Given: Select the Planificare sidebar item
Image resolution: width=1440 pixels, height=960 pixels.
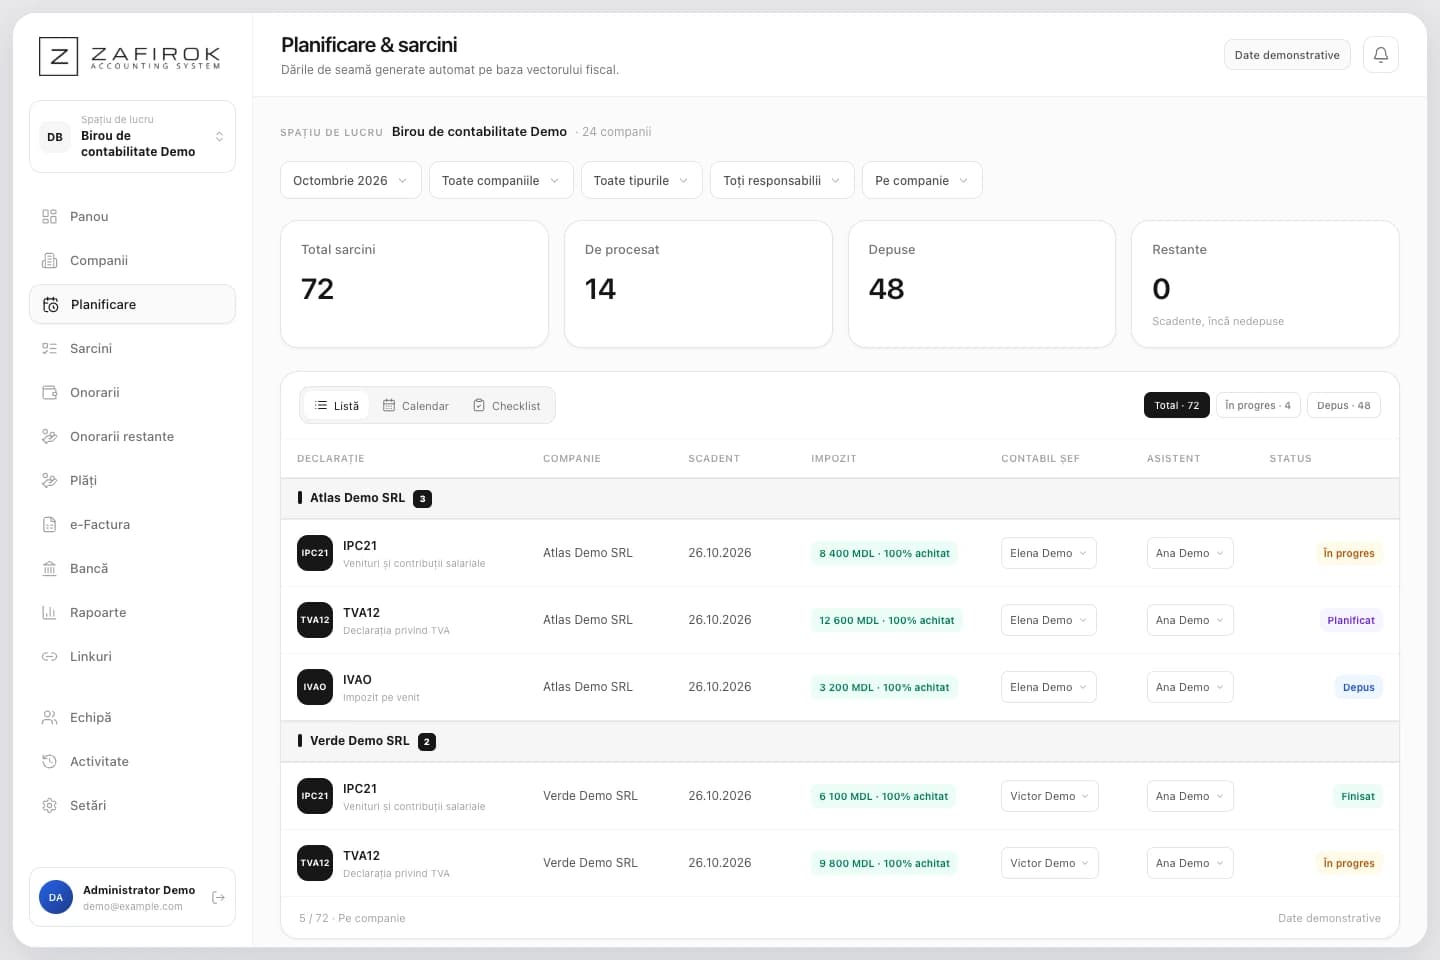Looking at the screenshot, I should [x=132, y=304].
